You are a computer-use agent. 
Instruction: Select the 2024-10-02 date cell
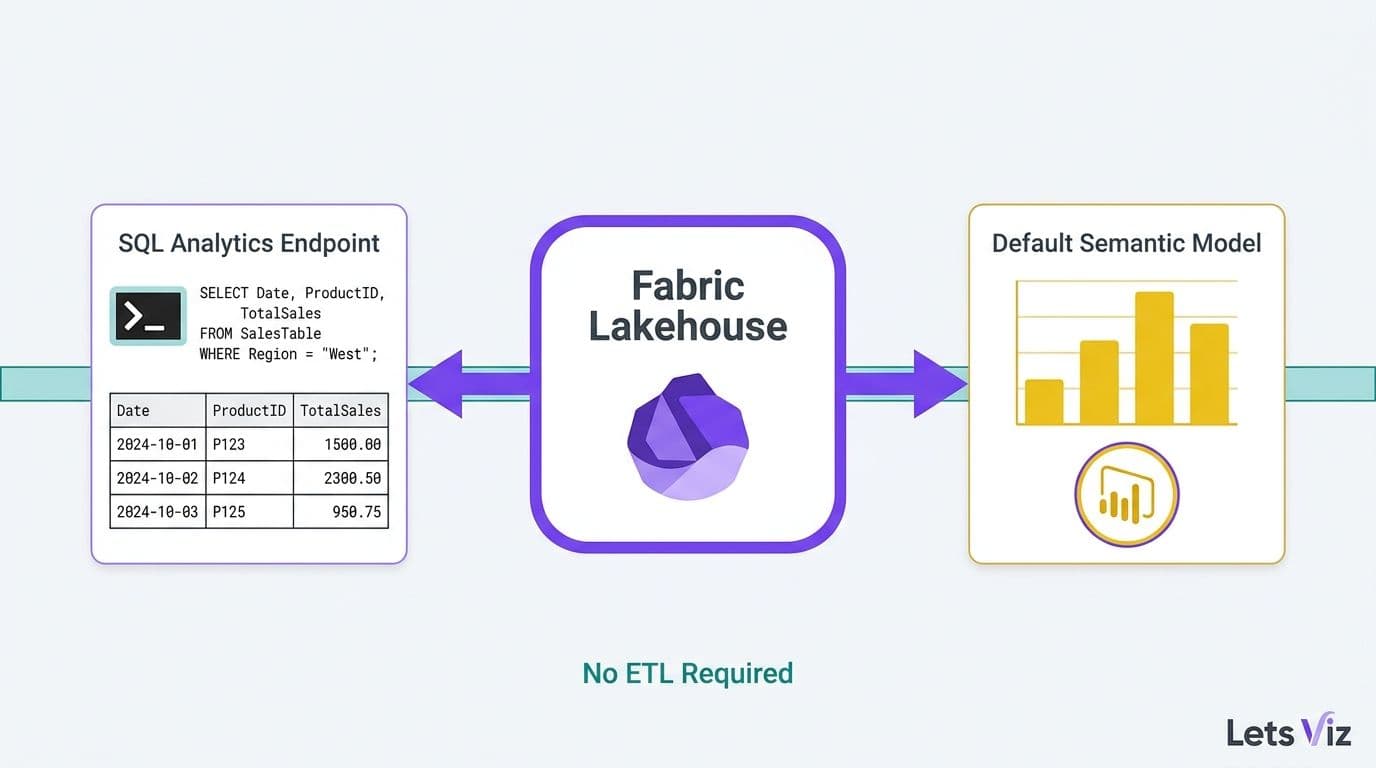point(158,479)
